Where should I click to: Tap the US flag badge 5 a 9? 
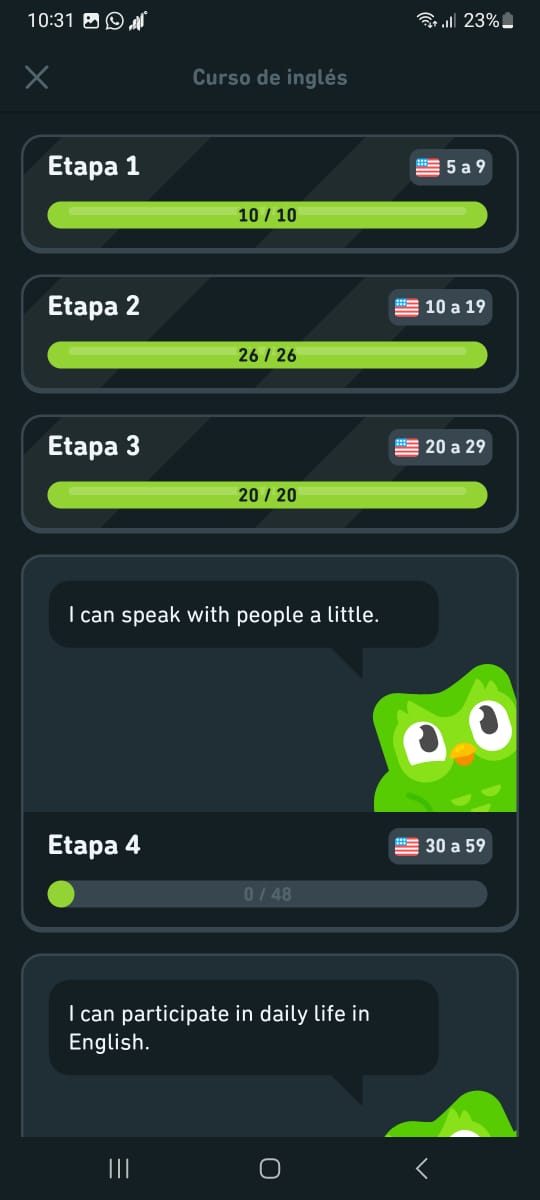[451, 167]
